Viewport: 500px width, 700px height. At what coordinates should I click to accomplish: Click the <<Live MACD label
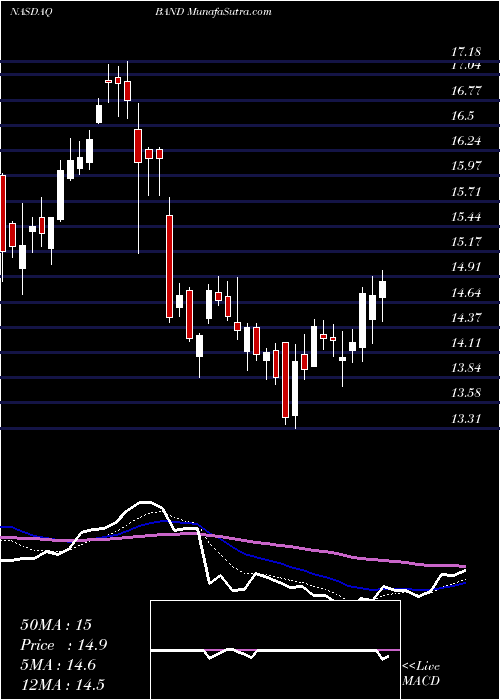421,673
